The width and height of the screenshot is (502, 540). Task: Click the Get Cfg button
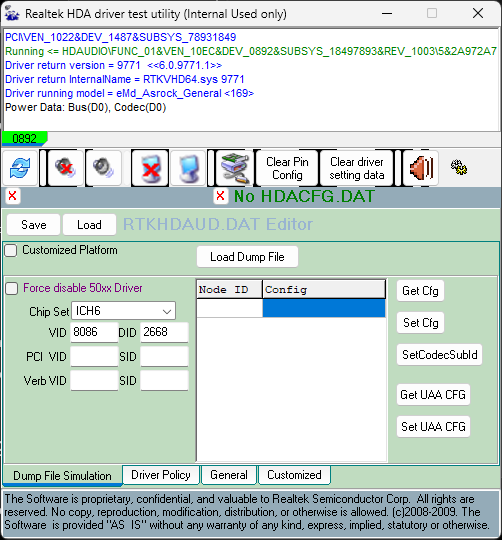click(x=420, y=291)
